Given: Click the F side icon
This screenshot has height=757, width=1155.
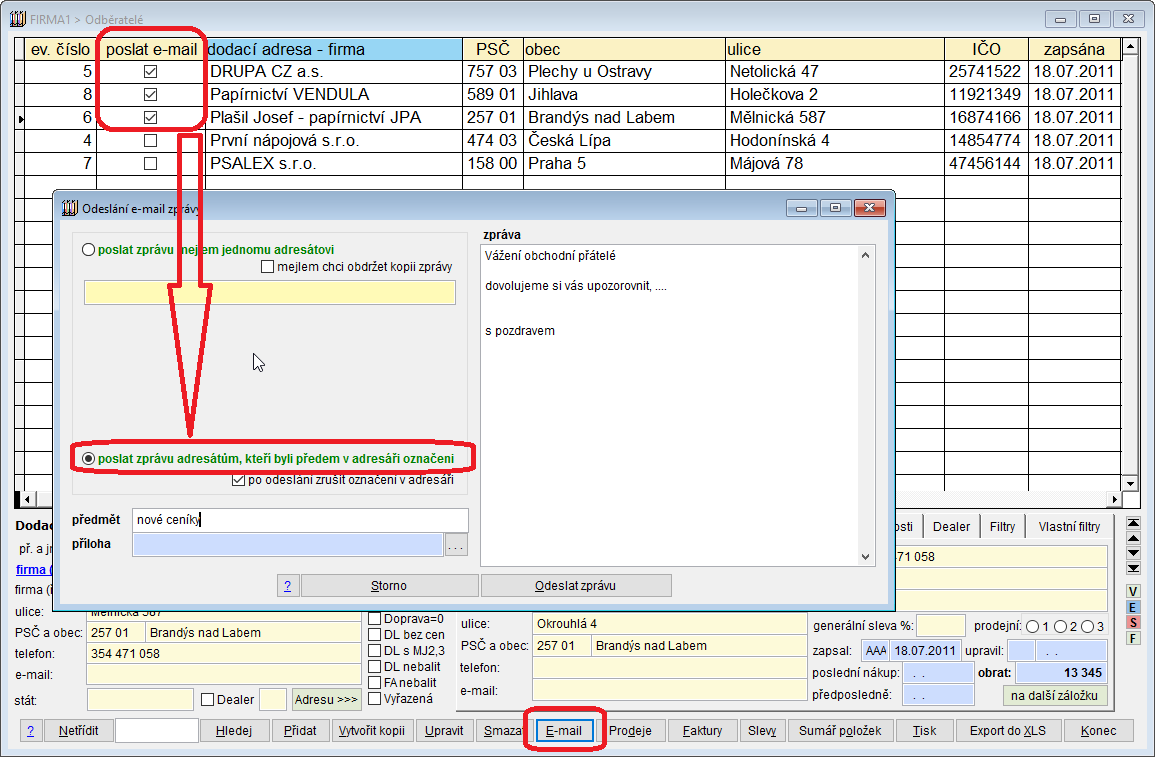Looking at the screenshot, I should 1133,638.
